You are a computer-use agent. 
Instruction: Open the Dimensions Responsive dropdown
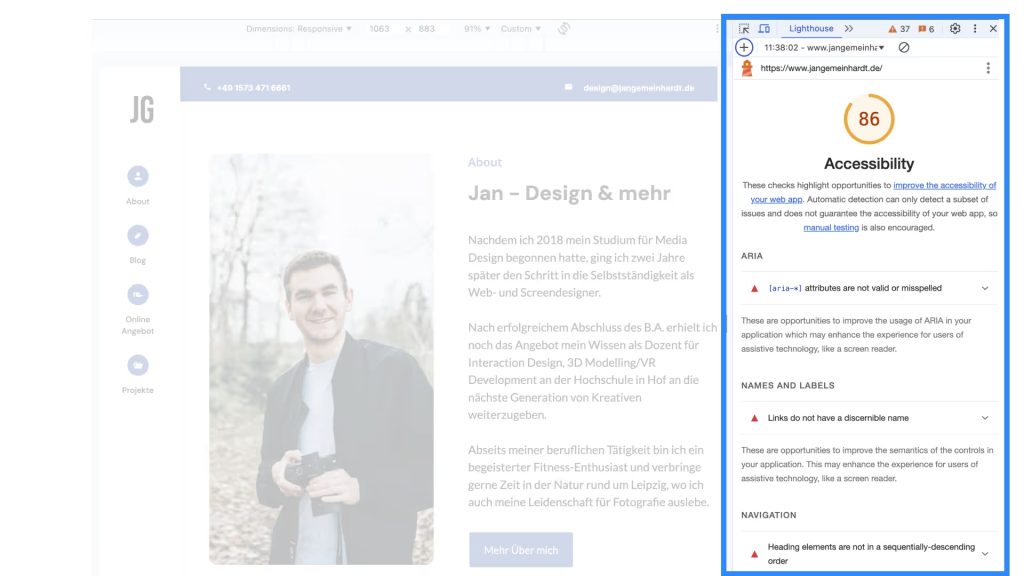click(x=299, y=29)
